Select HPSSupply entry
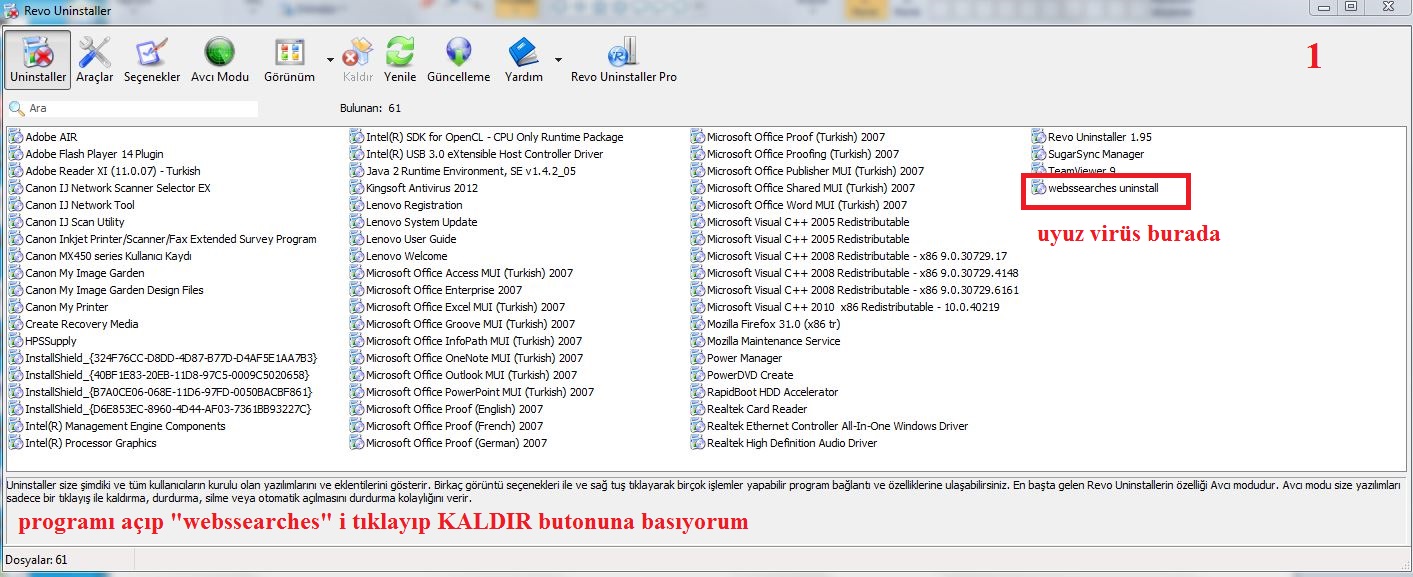1413x577 pixels. 43,341
